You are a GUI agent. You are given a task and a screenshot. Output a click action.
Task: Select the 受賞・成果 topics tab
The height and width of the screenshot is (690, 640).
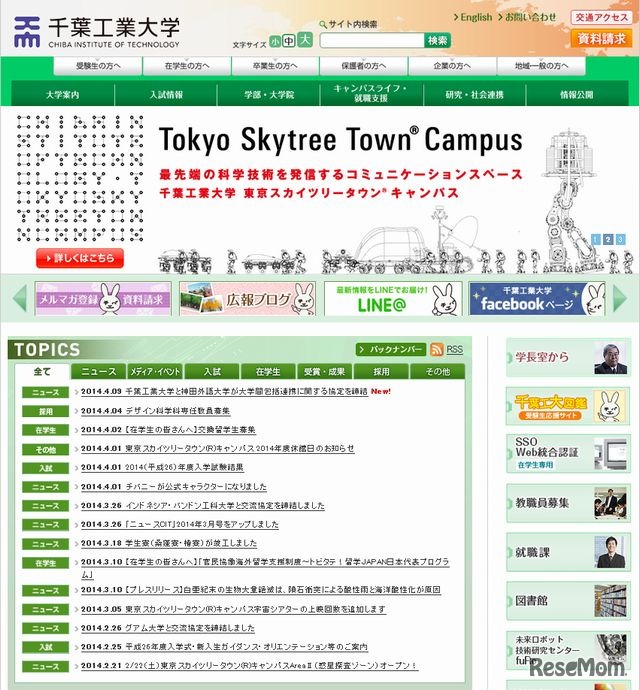tap(324, 371)
